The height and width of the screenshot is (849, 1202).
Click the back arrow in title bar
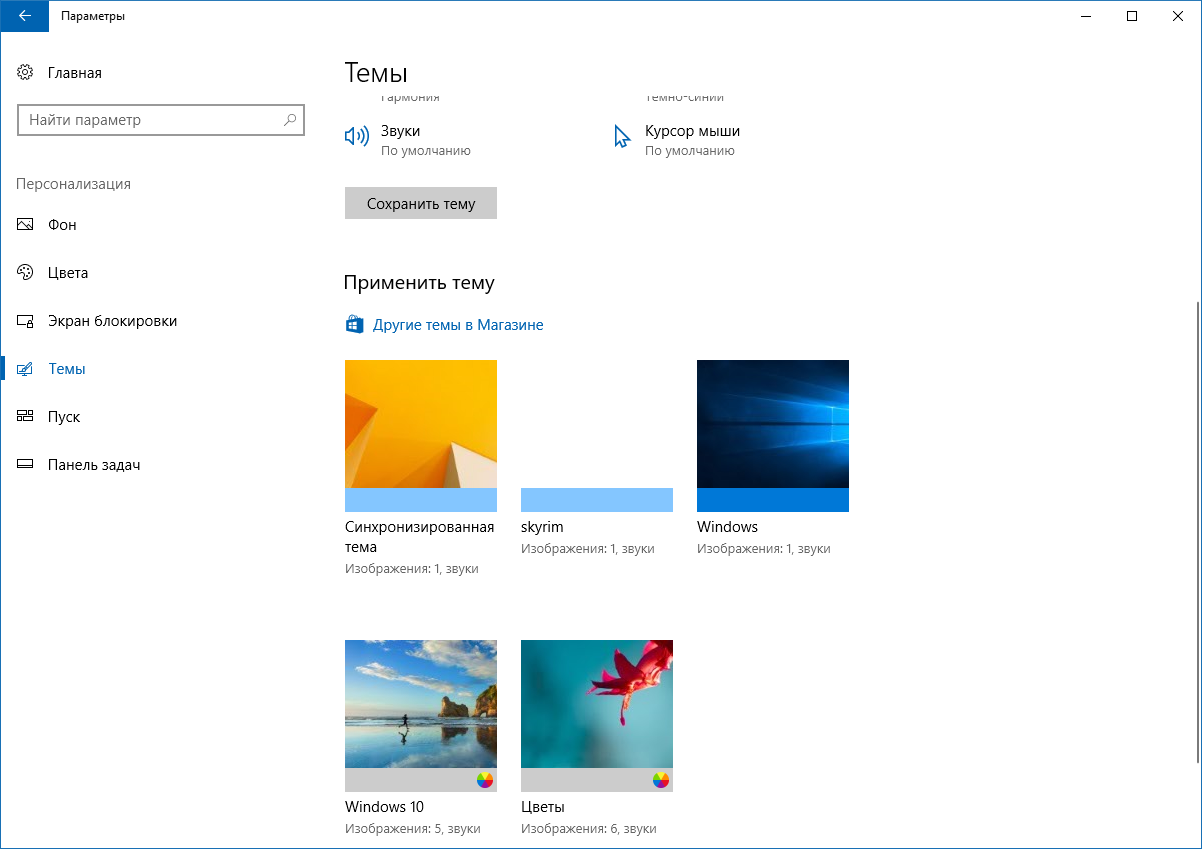coord(24,16)
